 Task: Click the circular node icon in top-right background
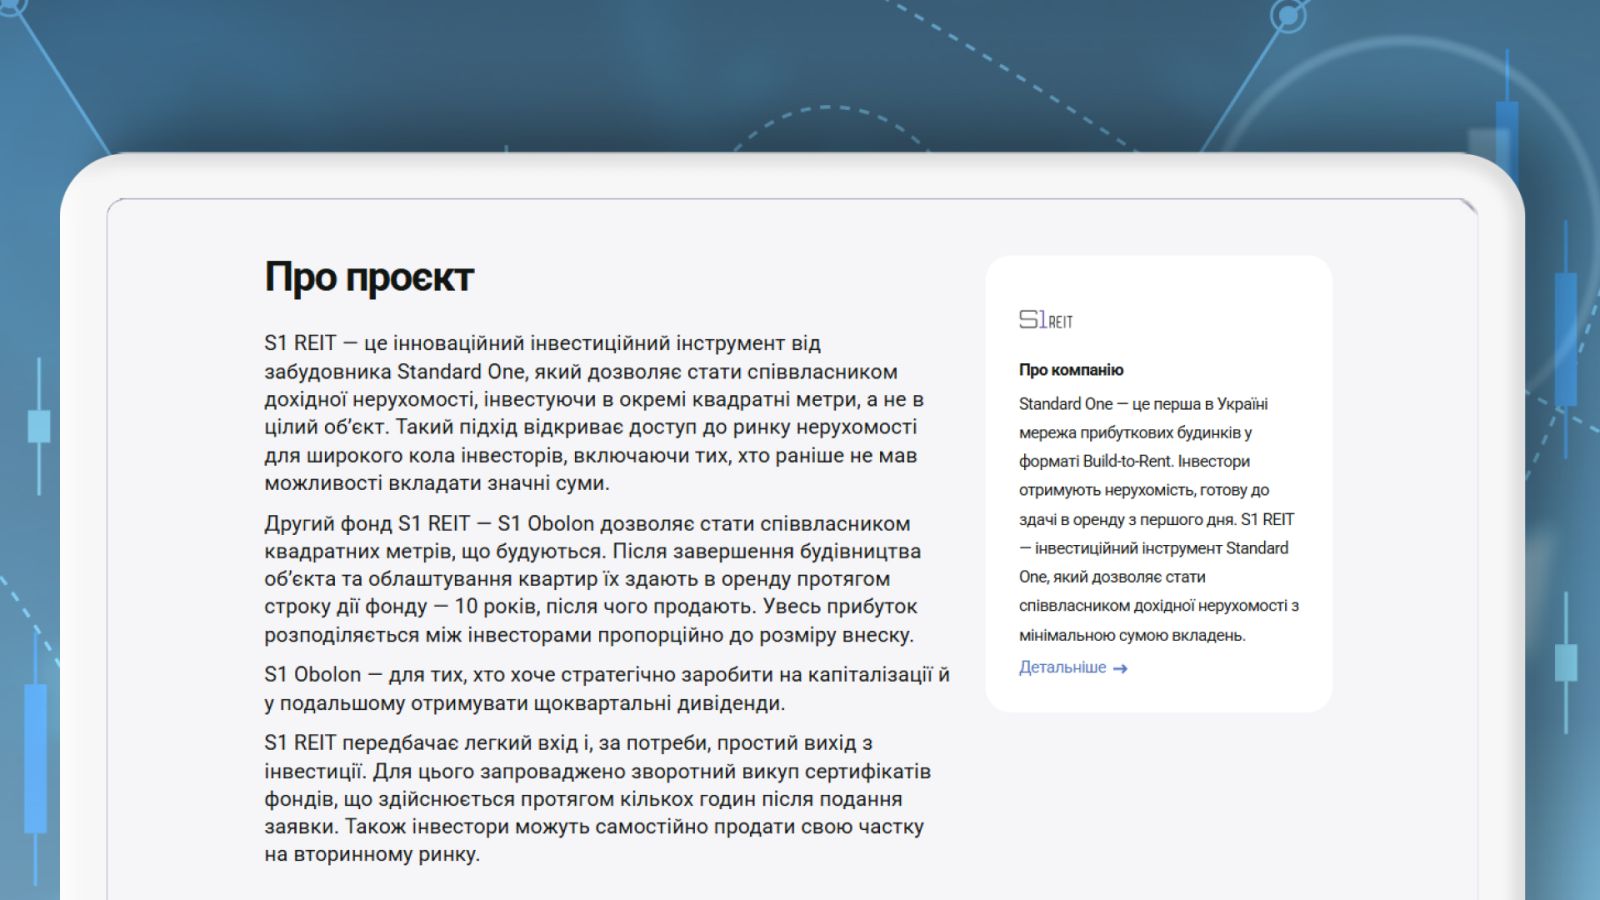(x=1289, y=16)
